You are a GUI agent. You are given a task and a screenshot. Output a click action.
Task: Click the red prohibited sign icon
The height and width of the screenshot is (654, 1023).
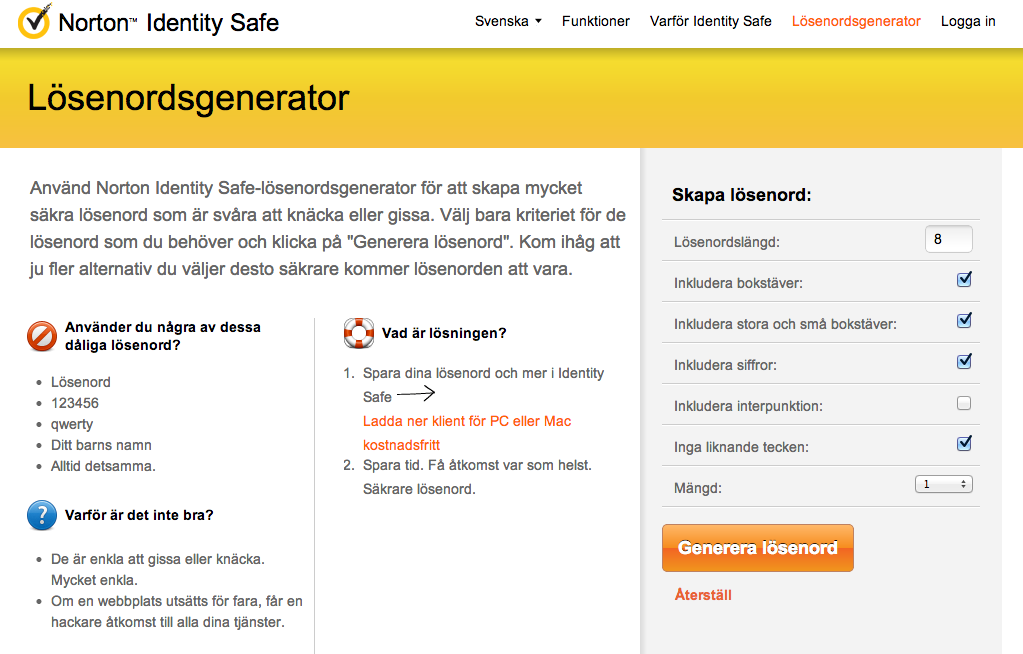[42, 336]
